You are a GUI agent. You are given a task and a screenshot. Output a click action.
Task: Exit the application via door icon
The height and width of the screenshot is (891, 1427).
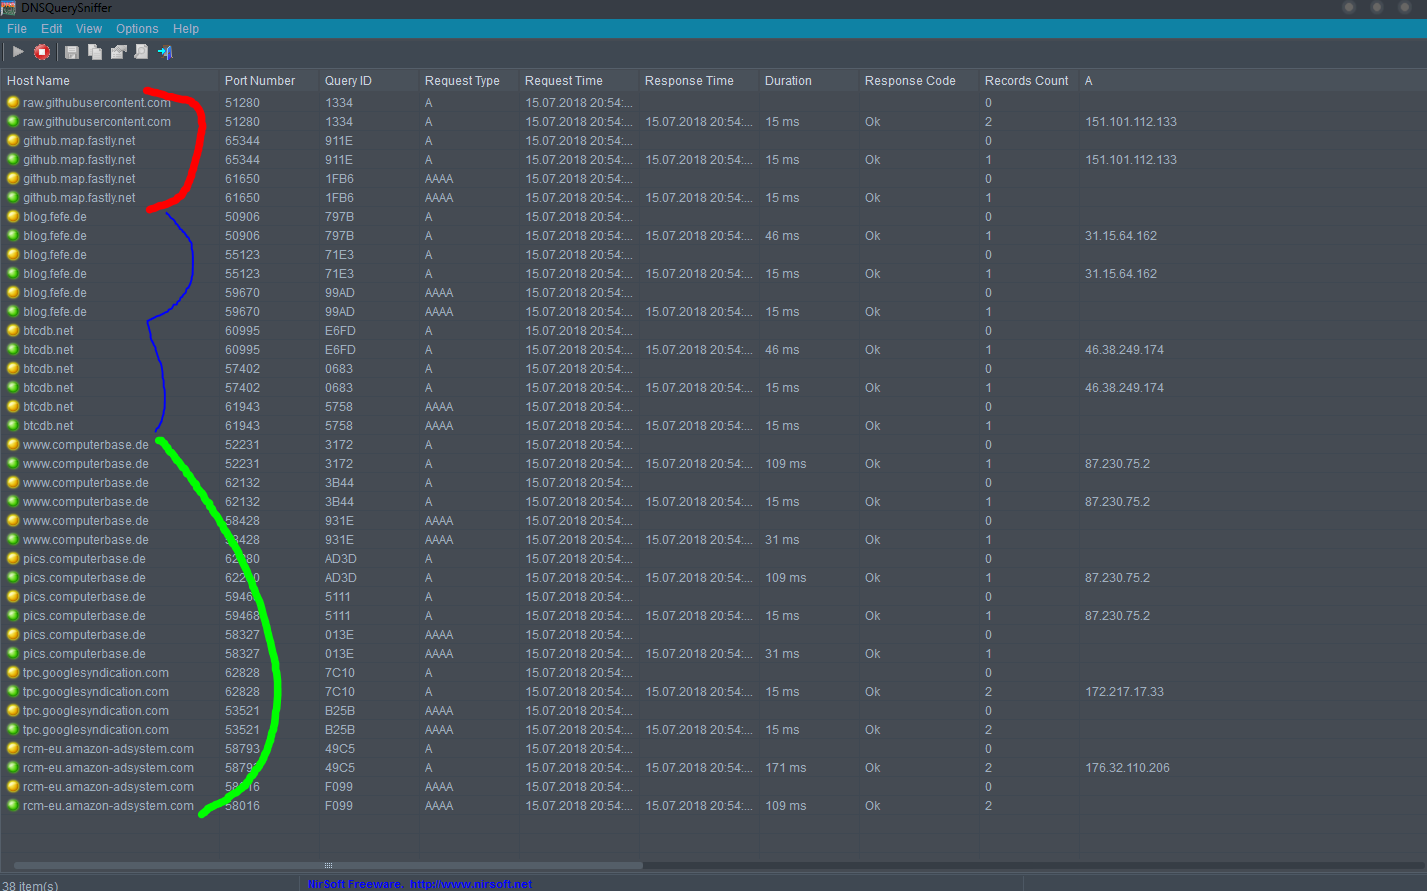pos(165,52)
